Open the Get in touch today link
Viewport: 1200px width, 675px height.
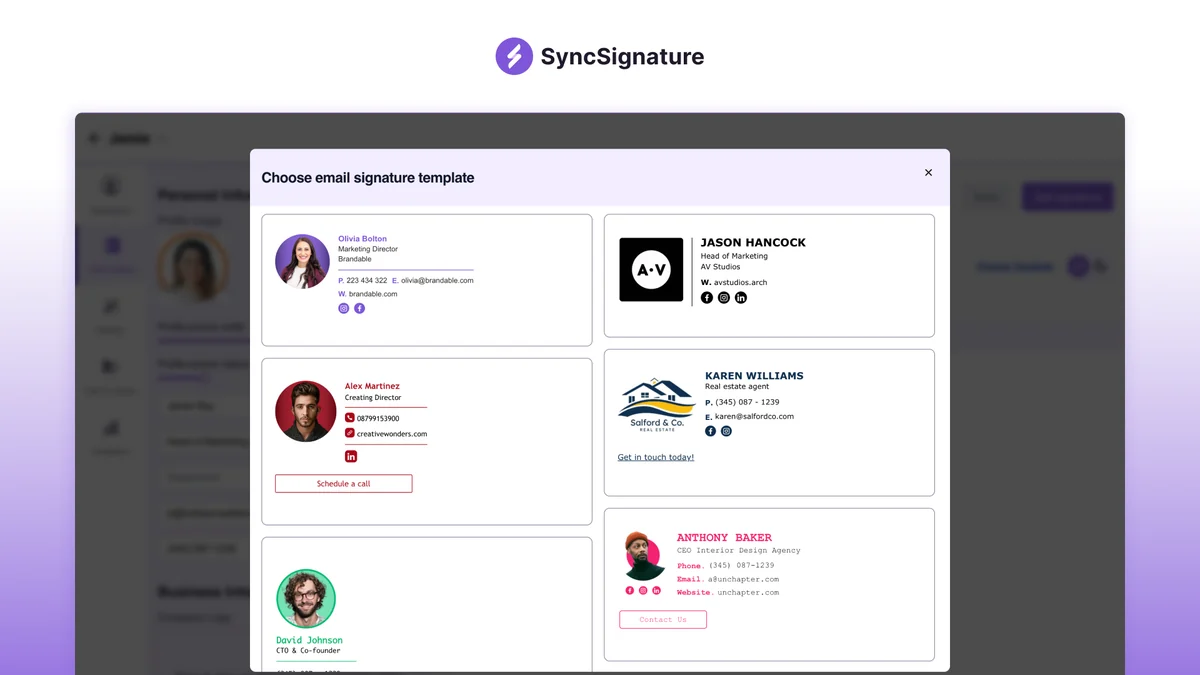tap(655, 457)
